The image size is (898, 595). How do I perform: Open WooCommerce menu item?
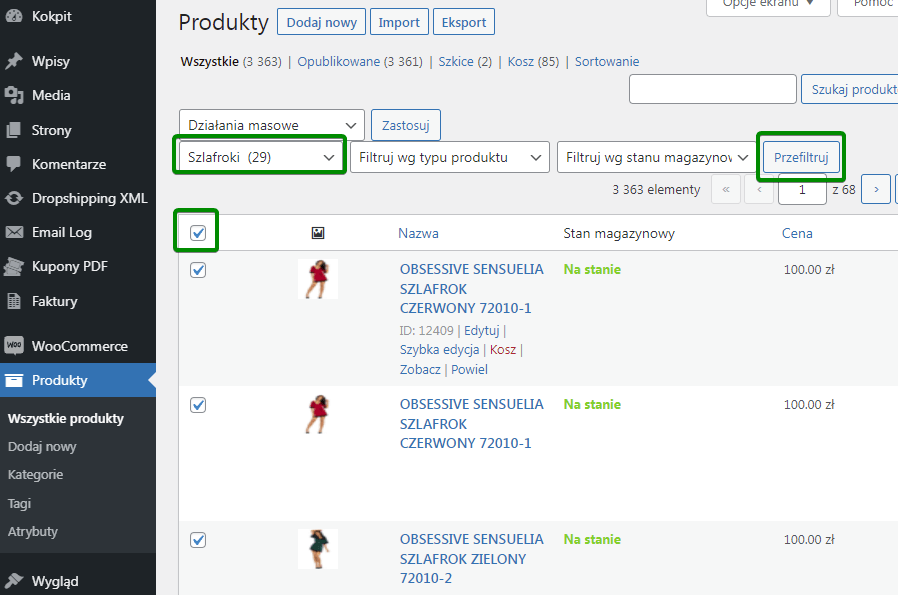click(80, 346)
